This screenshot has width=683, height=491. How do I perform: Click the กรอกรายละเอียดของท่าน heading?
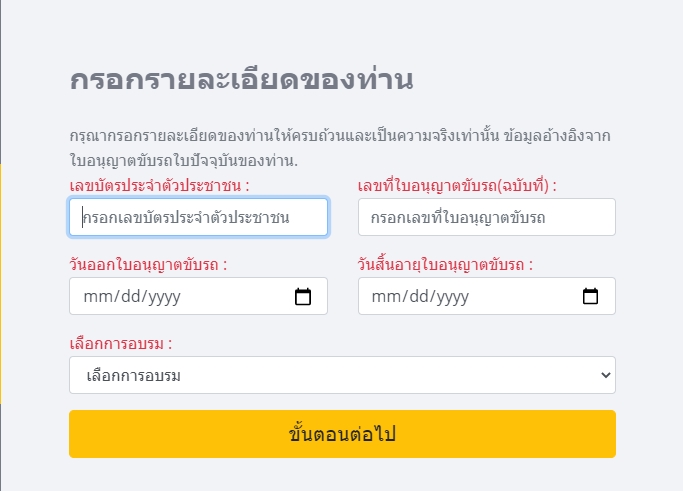point(241,80)
